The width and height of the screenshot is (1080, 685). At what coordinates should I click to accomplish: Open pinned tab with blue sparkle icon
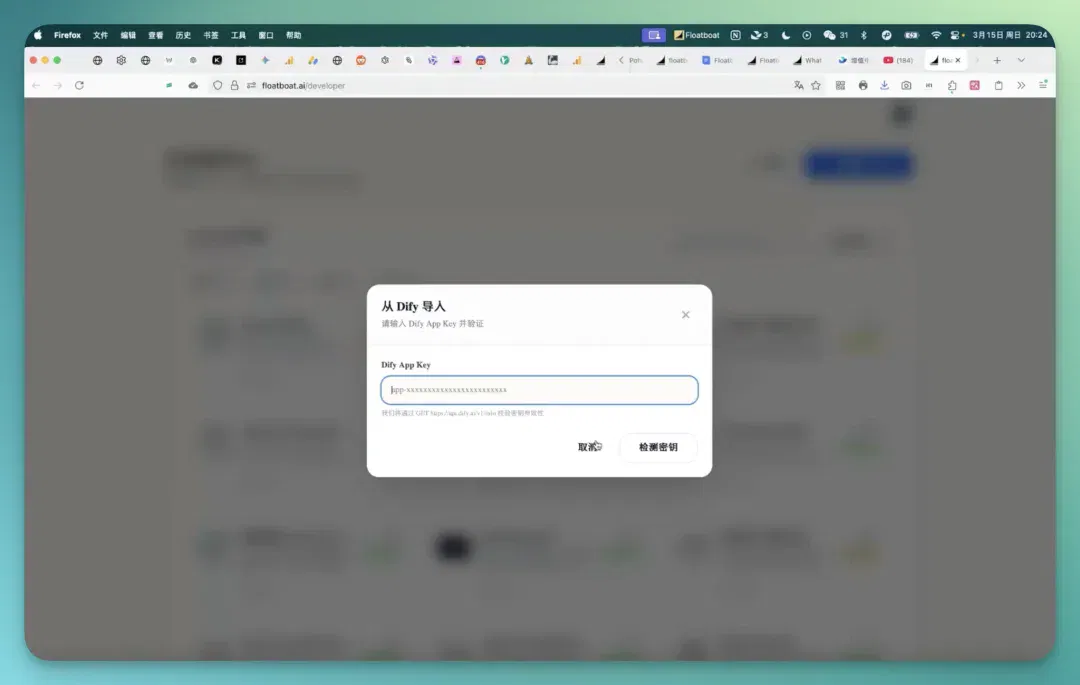tap(265, 61)
